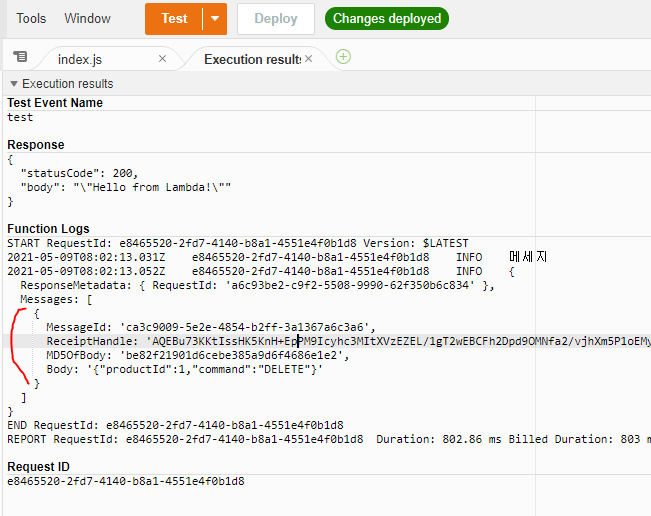Close the index.js tab
651x516 pixels.
pyautogui.click(x=162, y=59)
